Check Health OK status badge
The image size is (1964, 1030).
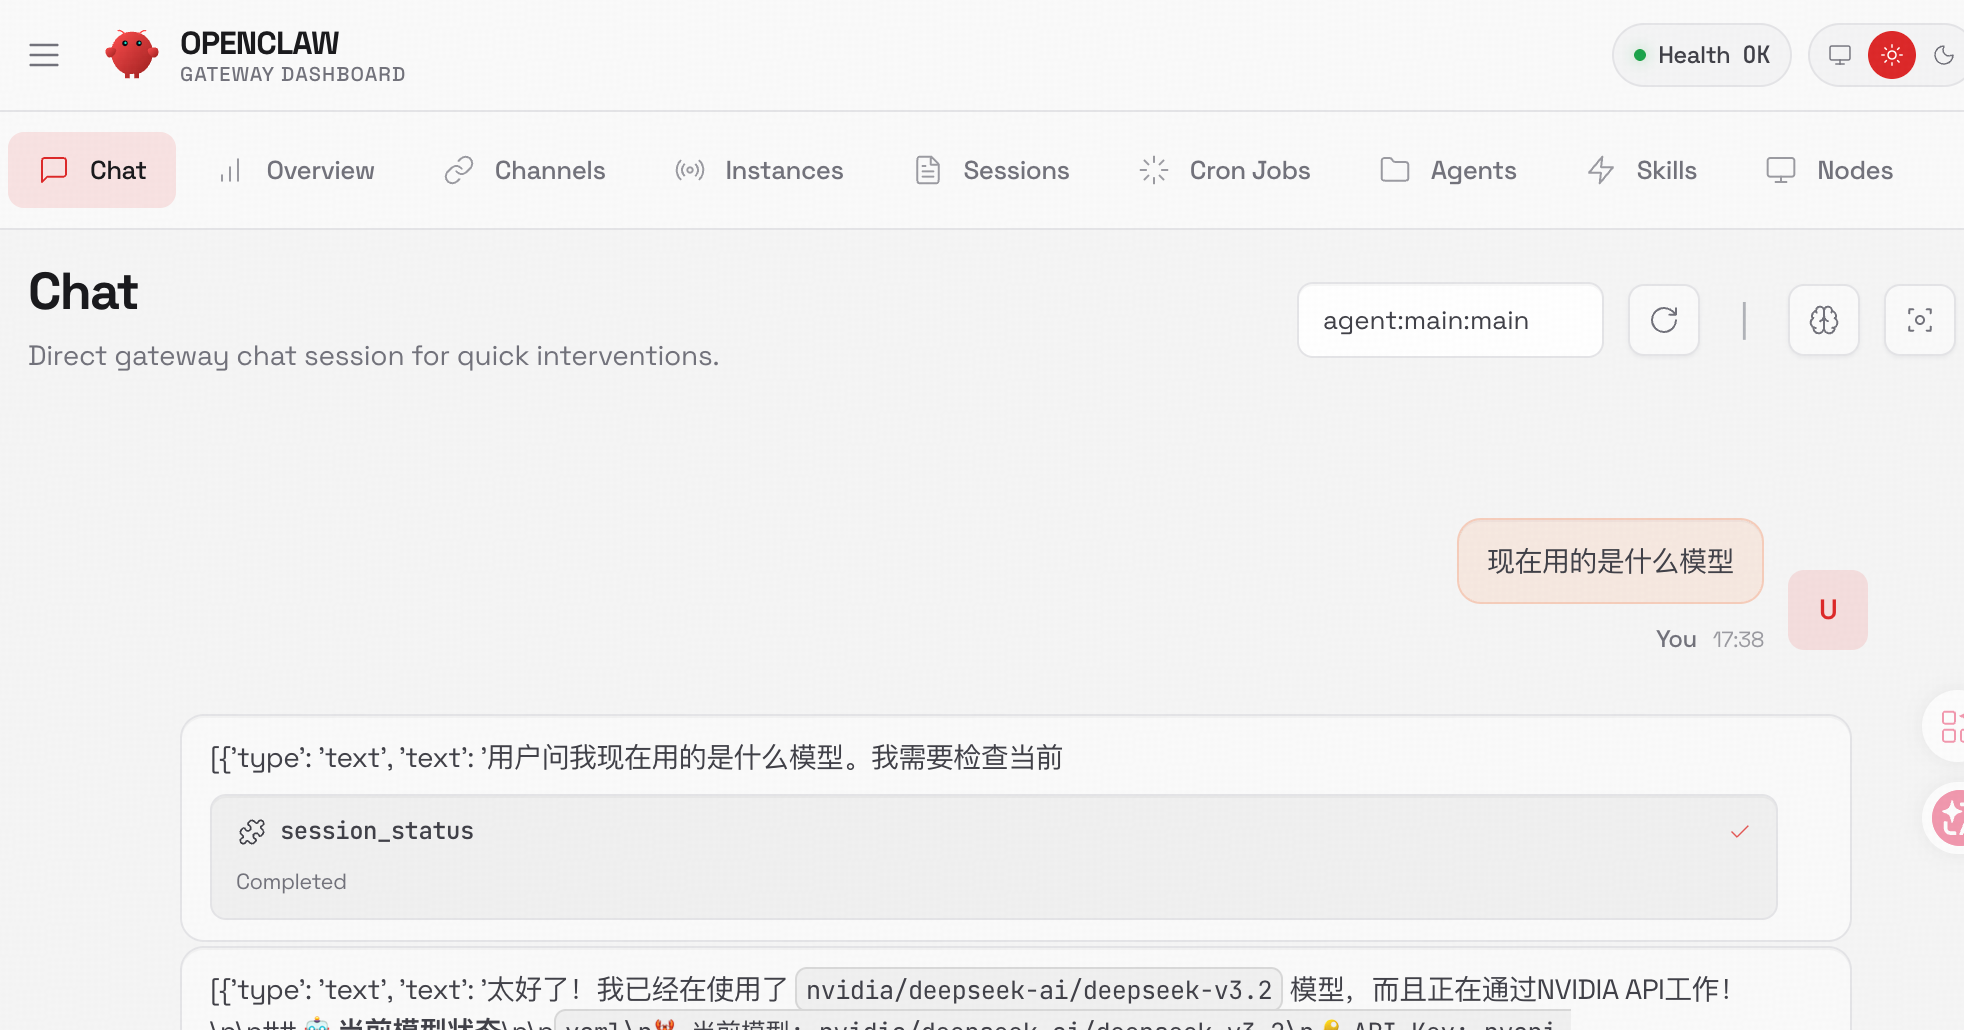point(1701,55)
